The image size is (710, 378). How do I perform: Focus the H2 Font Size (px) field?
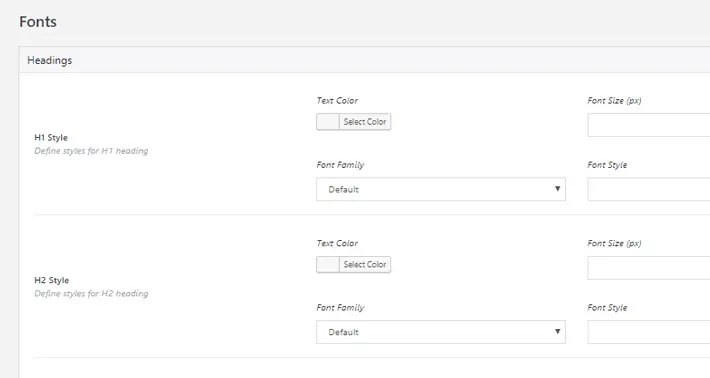649,268
